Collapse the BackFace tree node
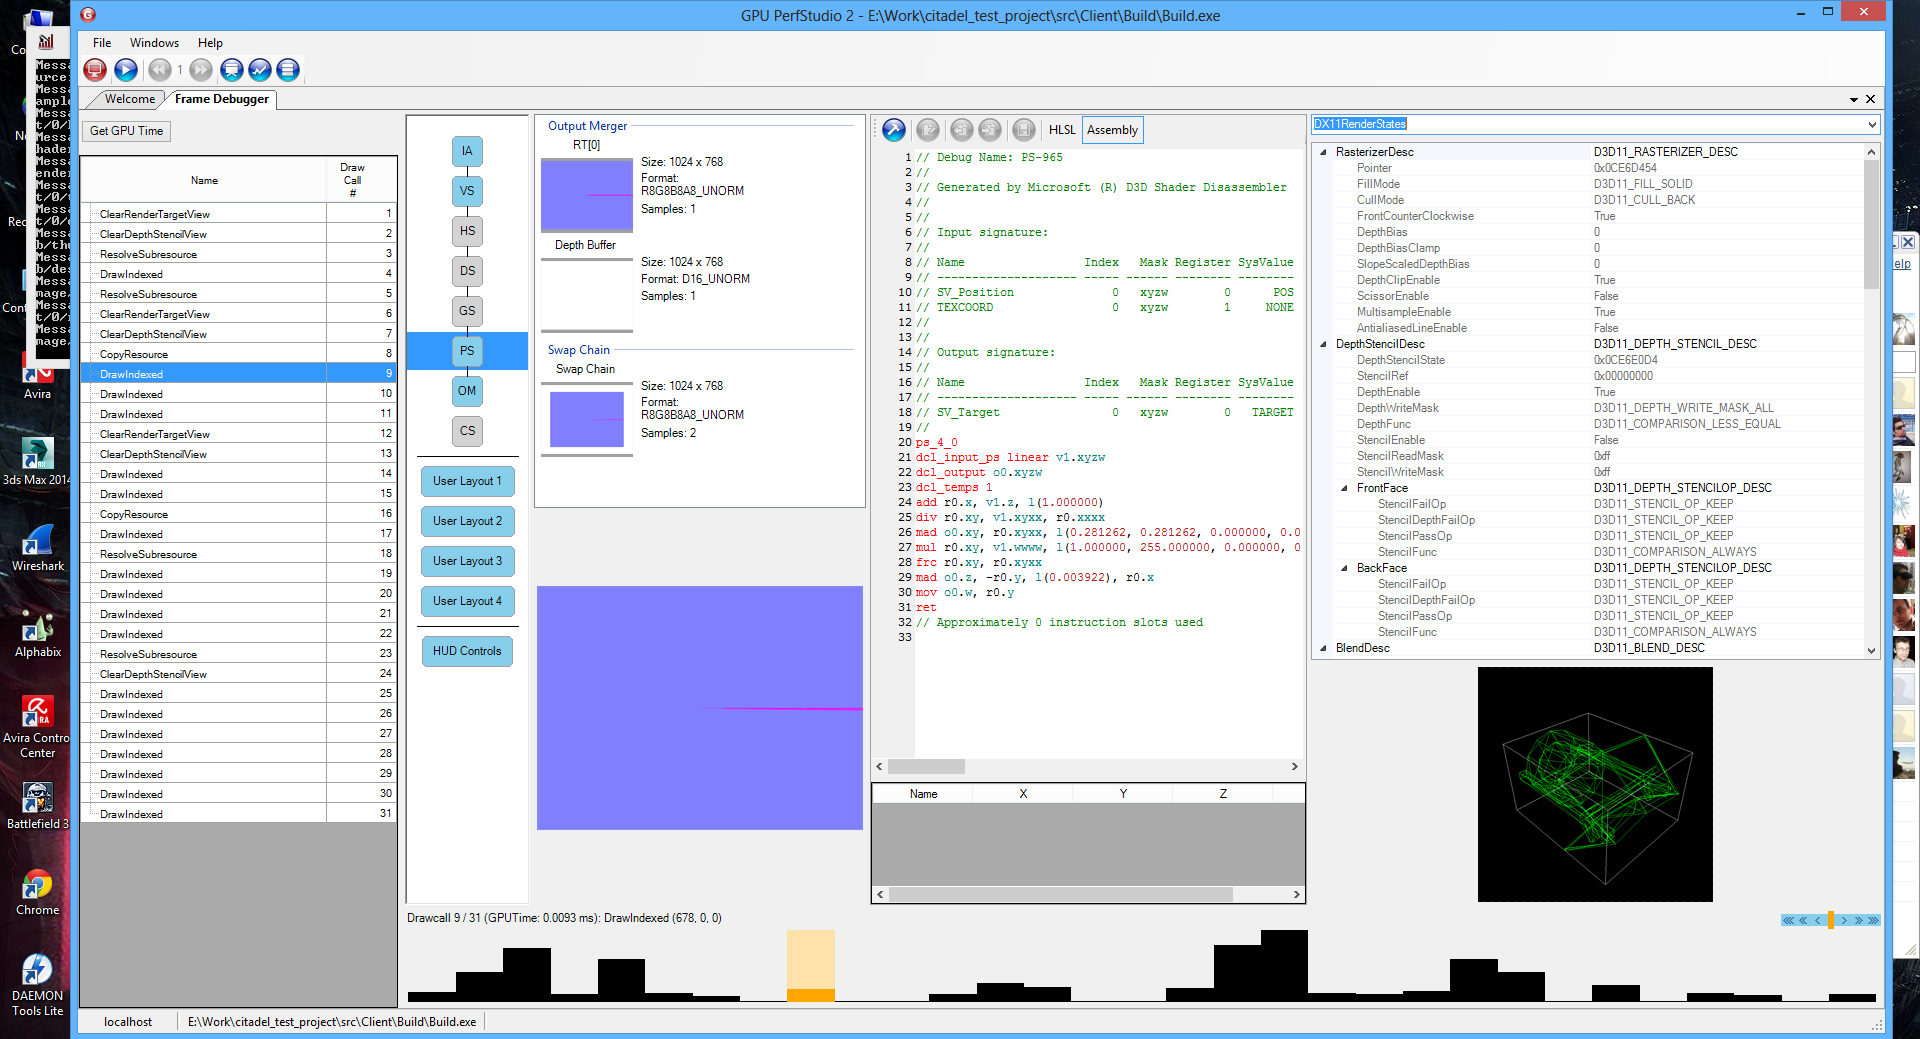This screenshot has width=1920, height=1039. coord(1345,568)
